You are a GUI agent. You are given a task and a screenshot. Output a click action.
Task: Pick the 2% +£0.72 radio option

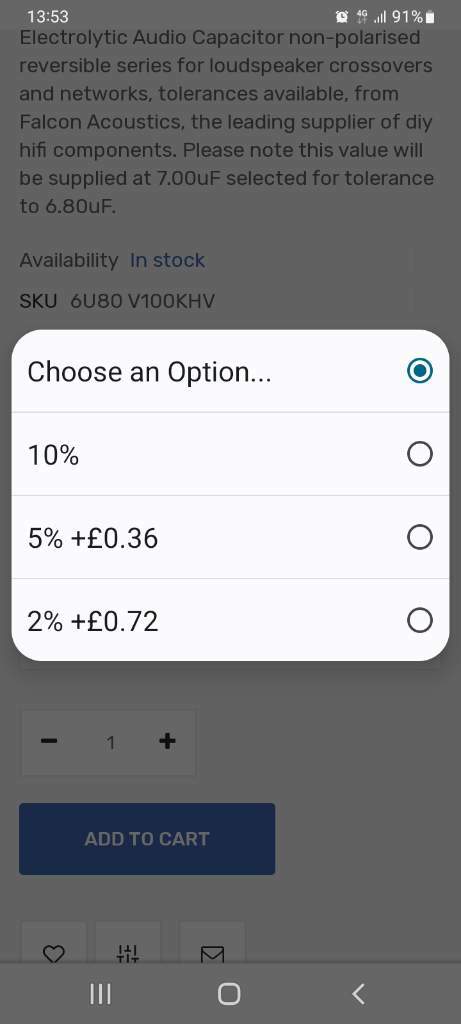(x=419, y=620)
